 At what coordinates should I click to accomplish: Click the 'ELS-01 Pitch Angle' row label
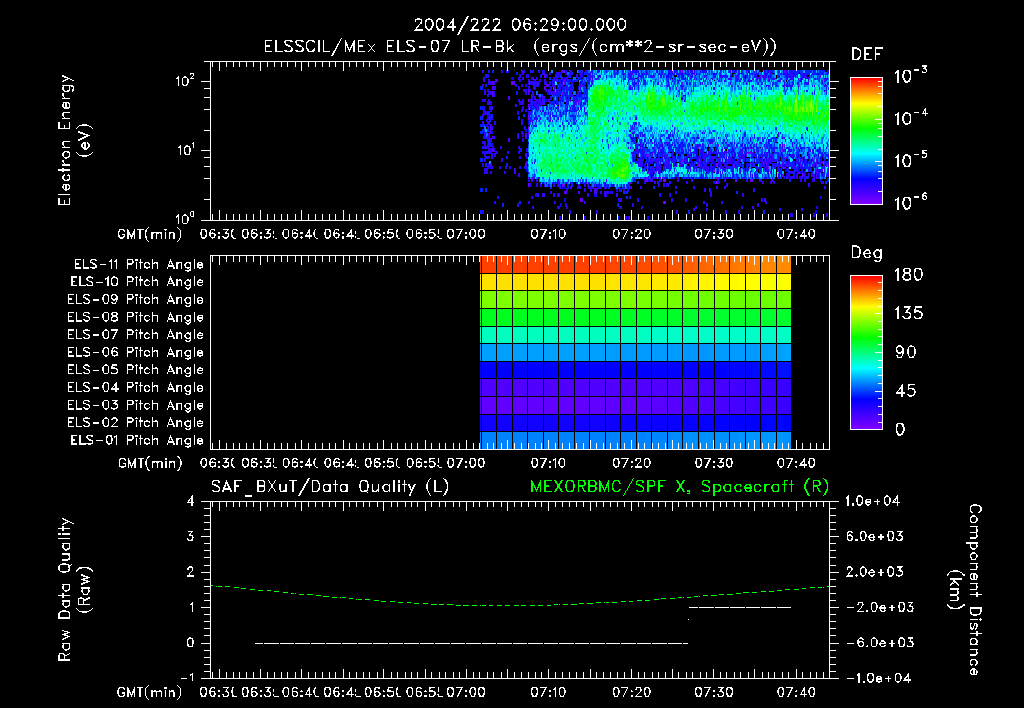coord(137,440)
